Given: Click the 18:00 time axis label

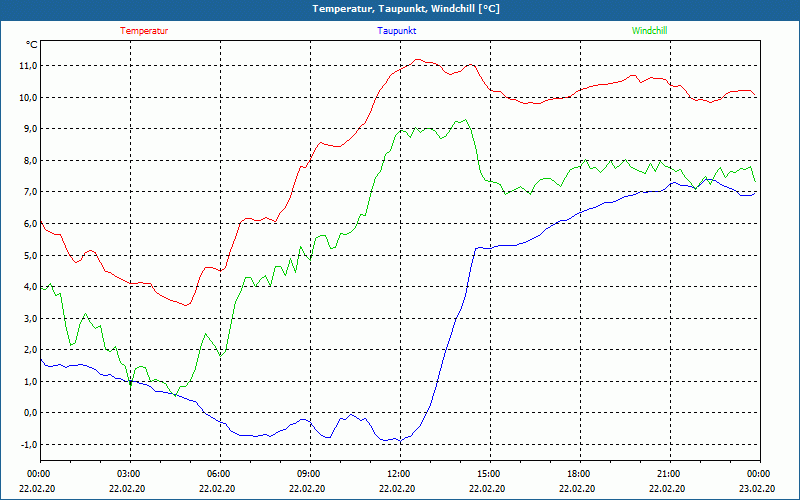Looking at the screenshot, I should tap(580, 474).
